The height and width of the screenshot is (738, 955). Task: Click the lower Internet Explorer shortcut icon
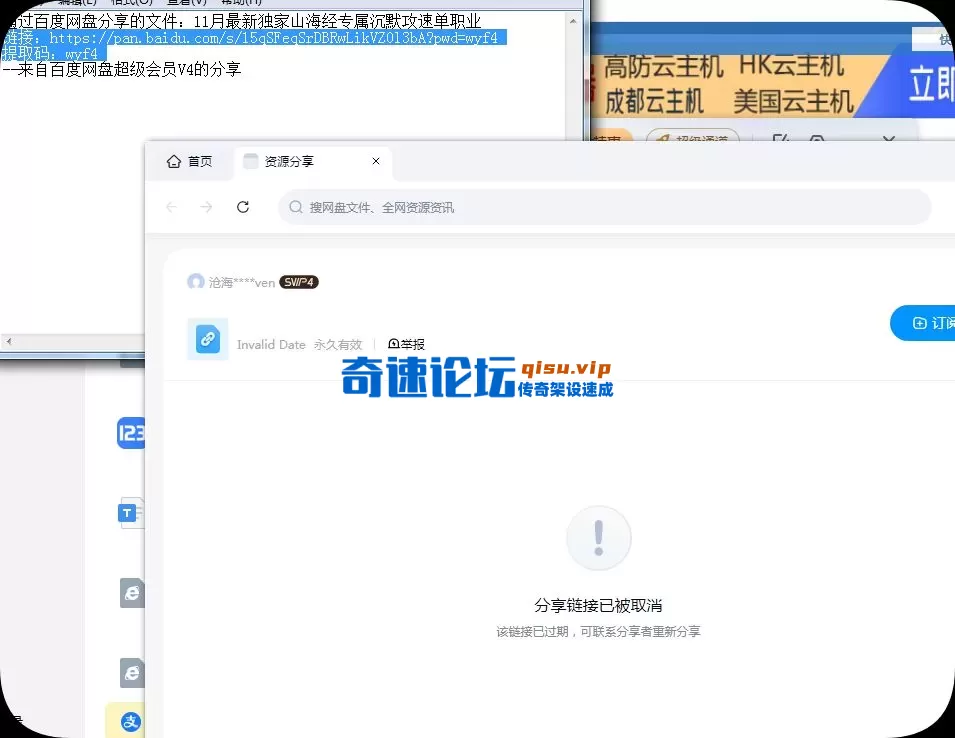click(131, 672)
